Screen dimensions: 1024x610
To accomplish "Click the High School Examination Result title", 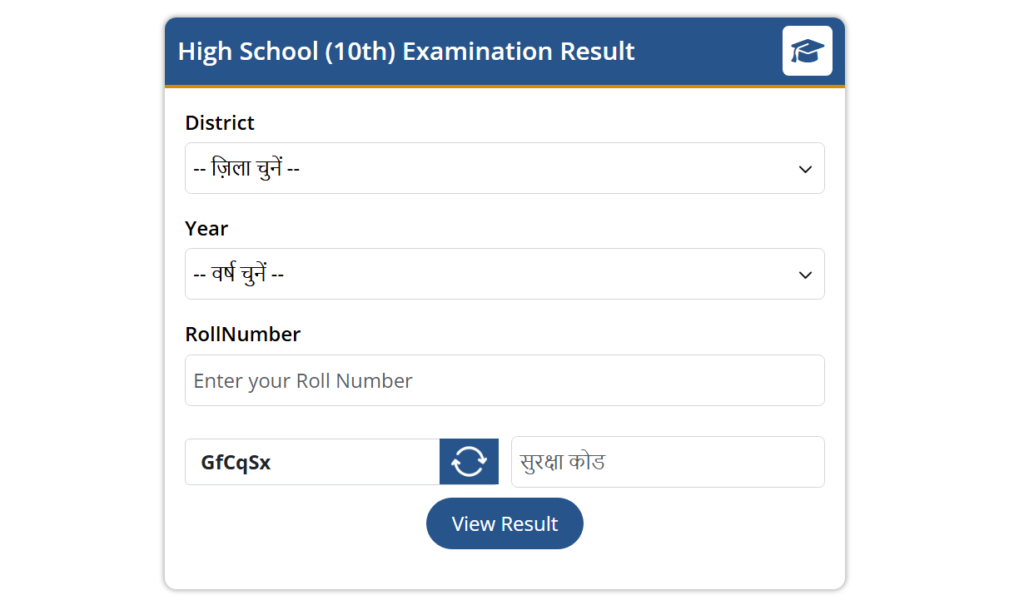I will (405, 51).
